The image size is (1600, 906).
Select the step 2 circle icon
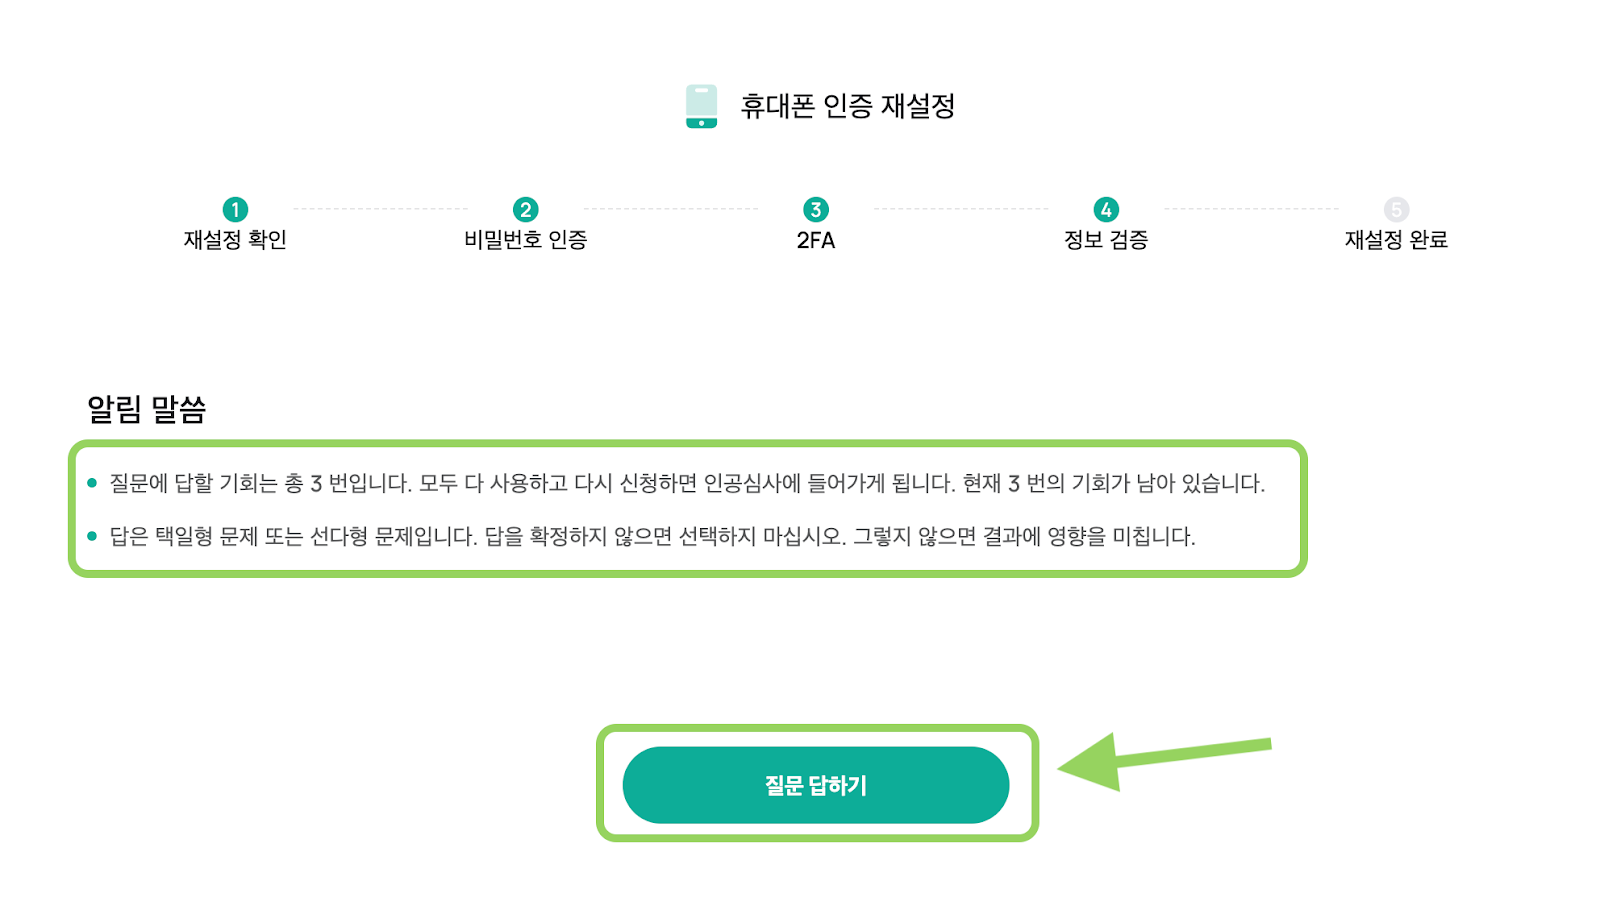coord(525,209)
